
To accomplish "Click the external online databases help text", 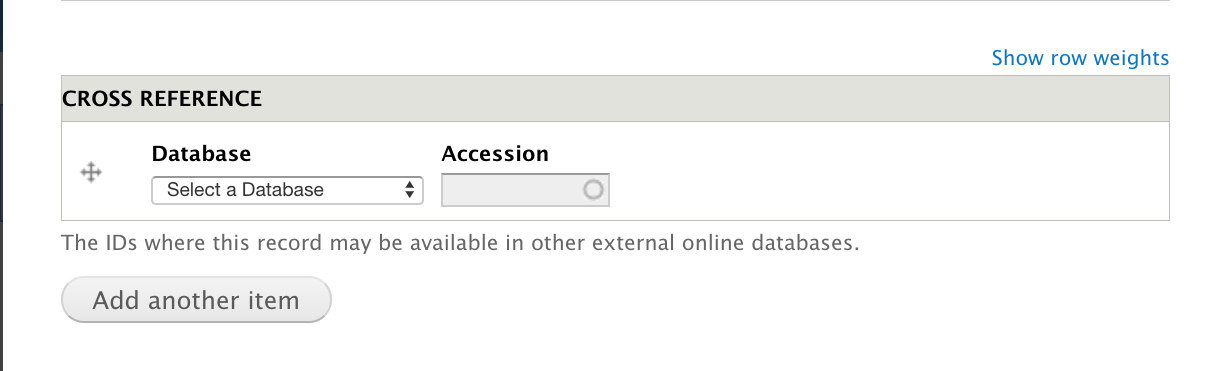I will (x=460, y=243).
